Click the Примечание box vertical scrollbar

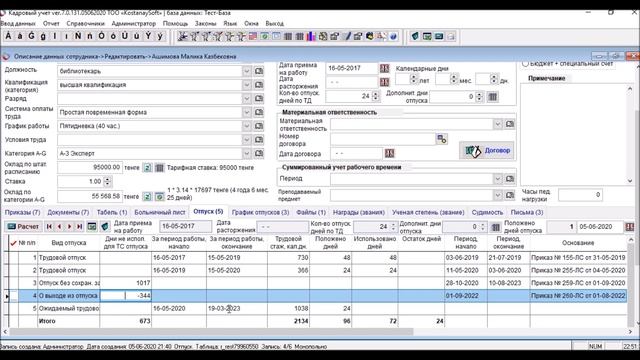(630, 135)
